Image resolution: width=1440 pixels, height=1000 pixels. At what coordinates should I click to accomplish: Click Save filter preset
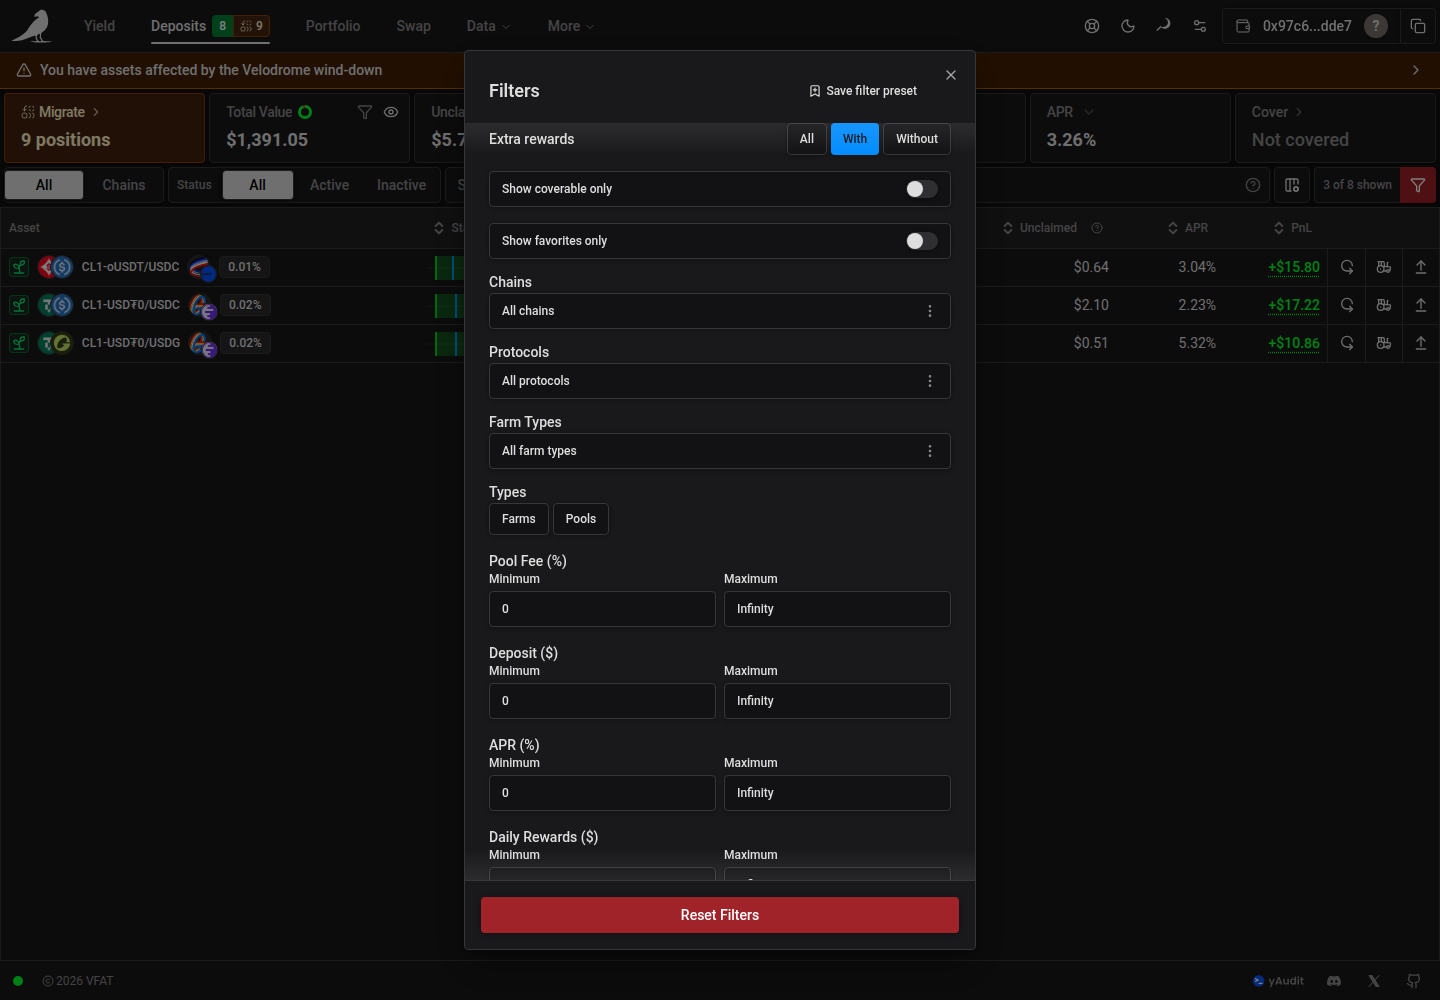863,91
